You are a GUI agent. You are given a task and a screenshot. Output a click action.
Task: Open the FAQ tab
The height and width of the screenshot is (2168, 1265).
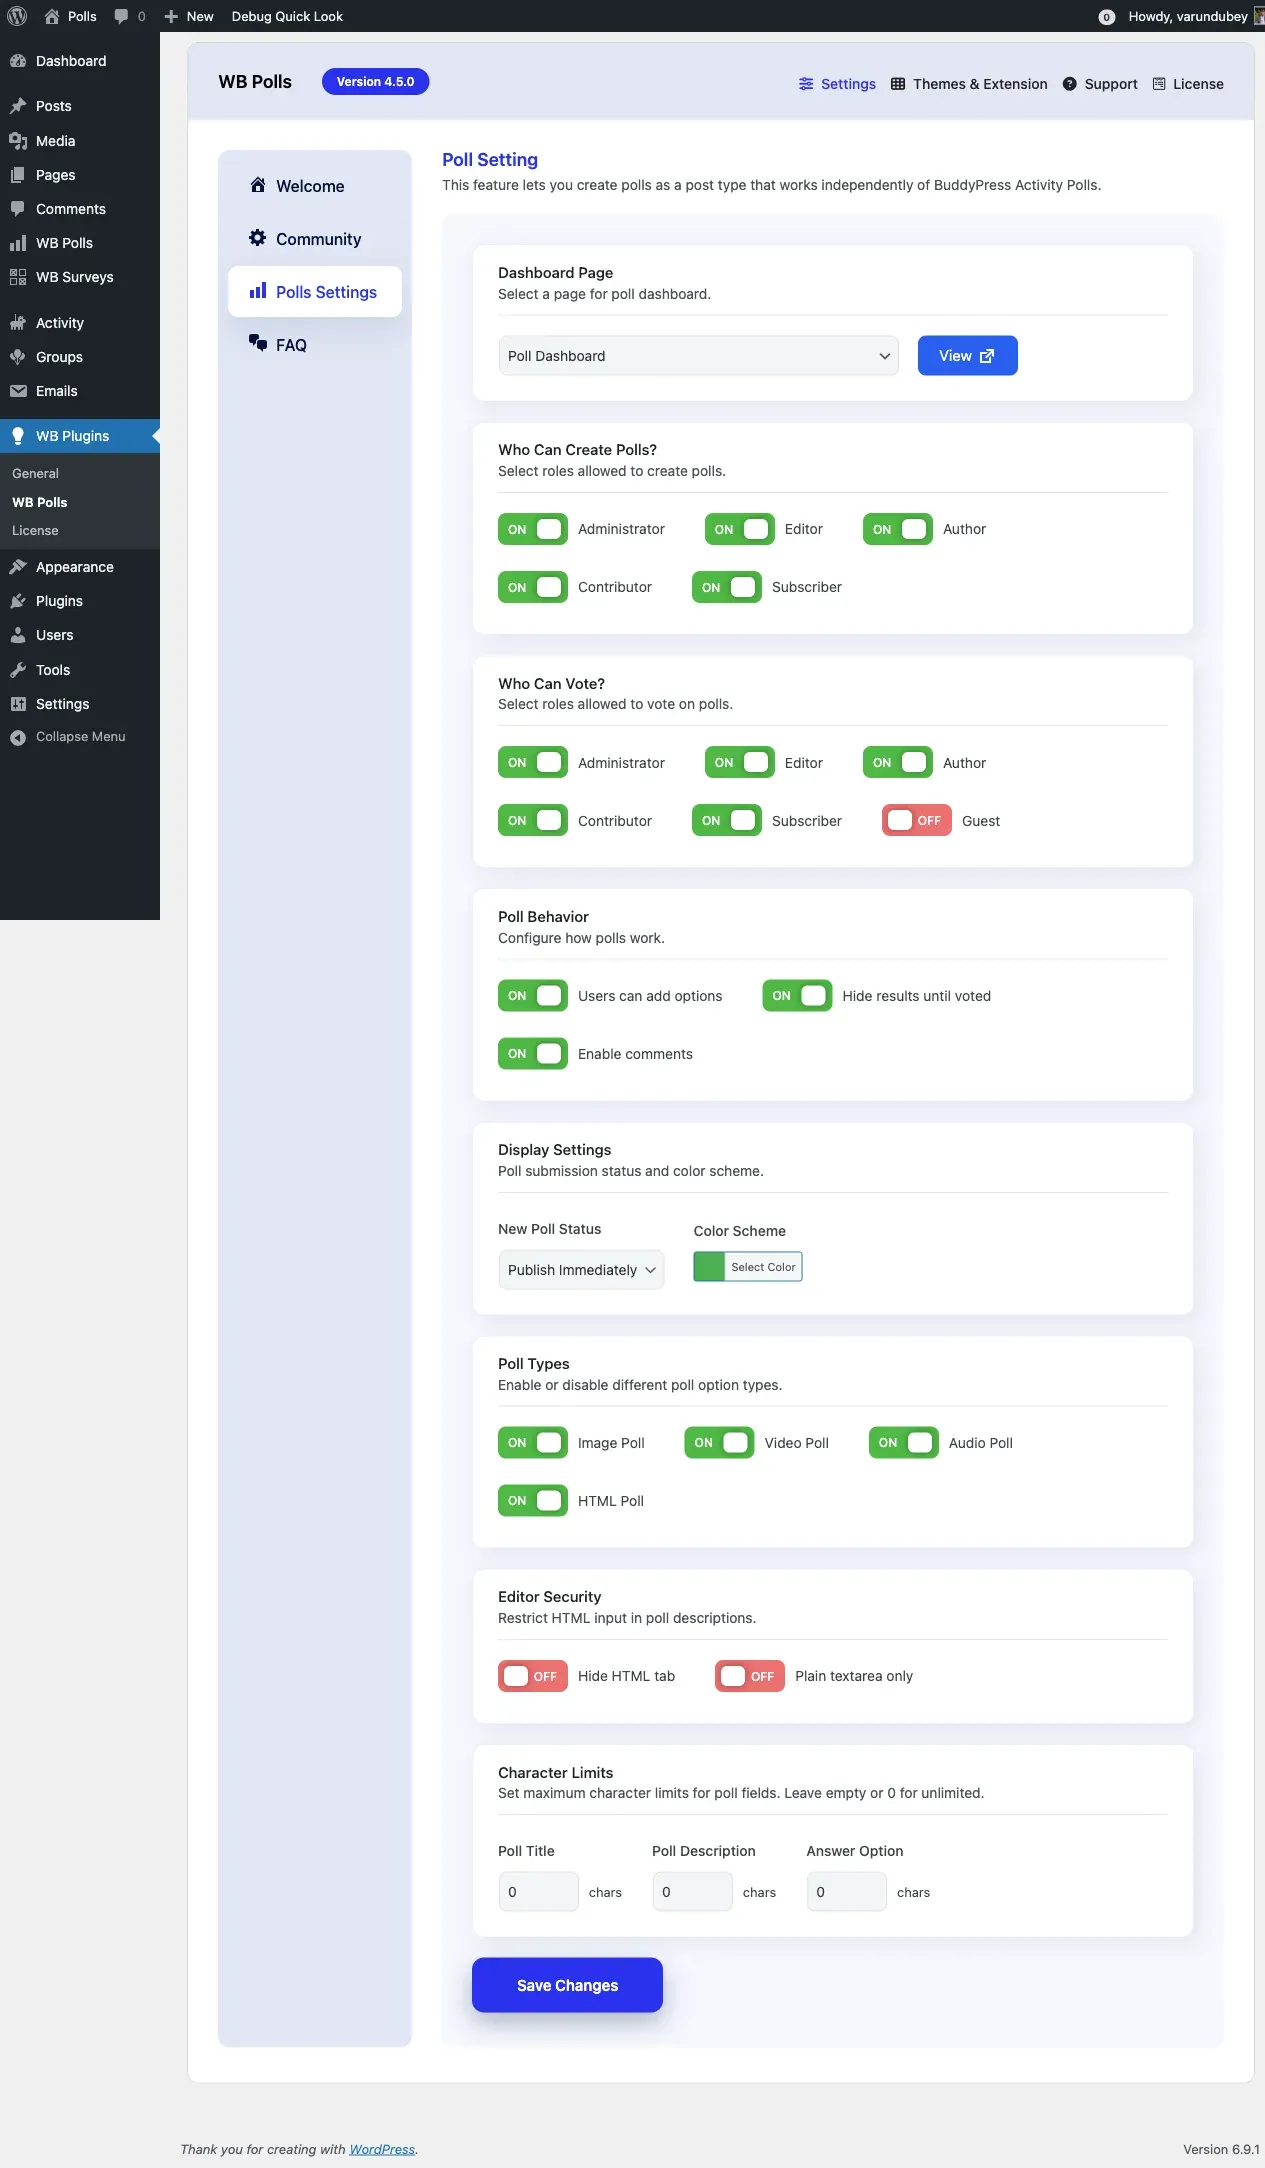click(315, 345)
